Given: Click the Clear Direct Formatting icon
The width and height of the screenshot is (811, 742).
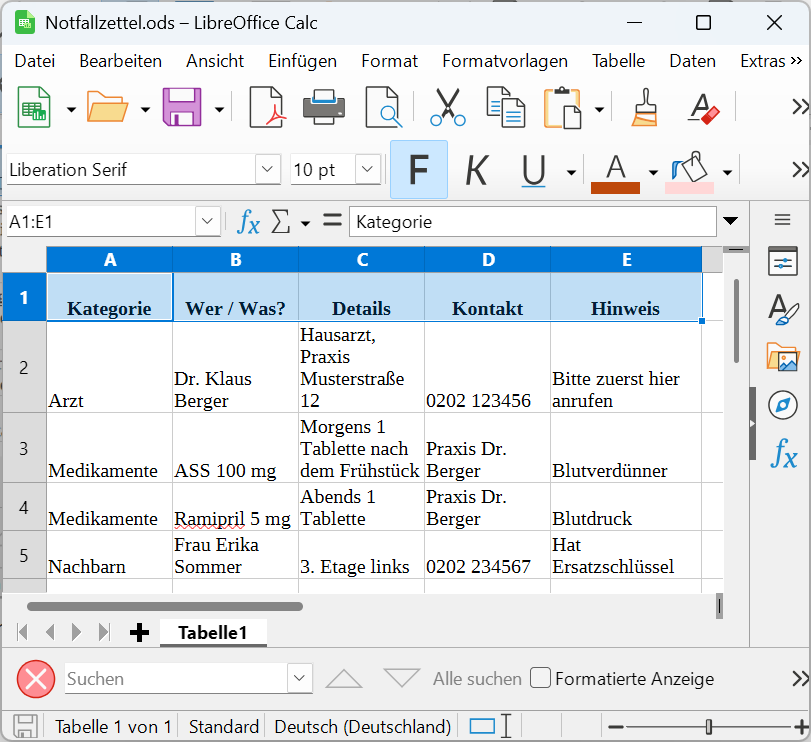Looking at the screenshot, I should click(703, 107).
